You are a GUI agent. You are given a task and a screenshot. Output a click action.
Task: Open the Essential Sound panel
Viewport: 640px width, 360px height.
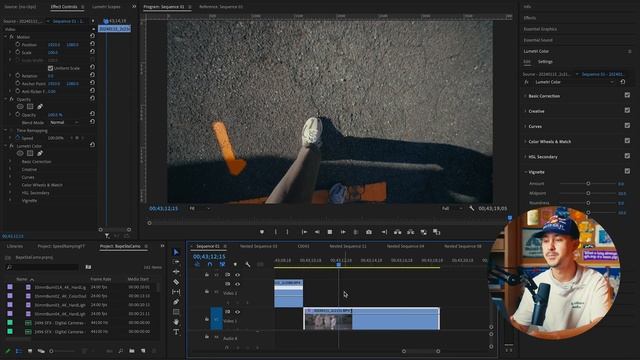538,40
